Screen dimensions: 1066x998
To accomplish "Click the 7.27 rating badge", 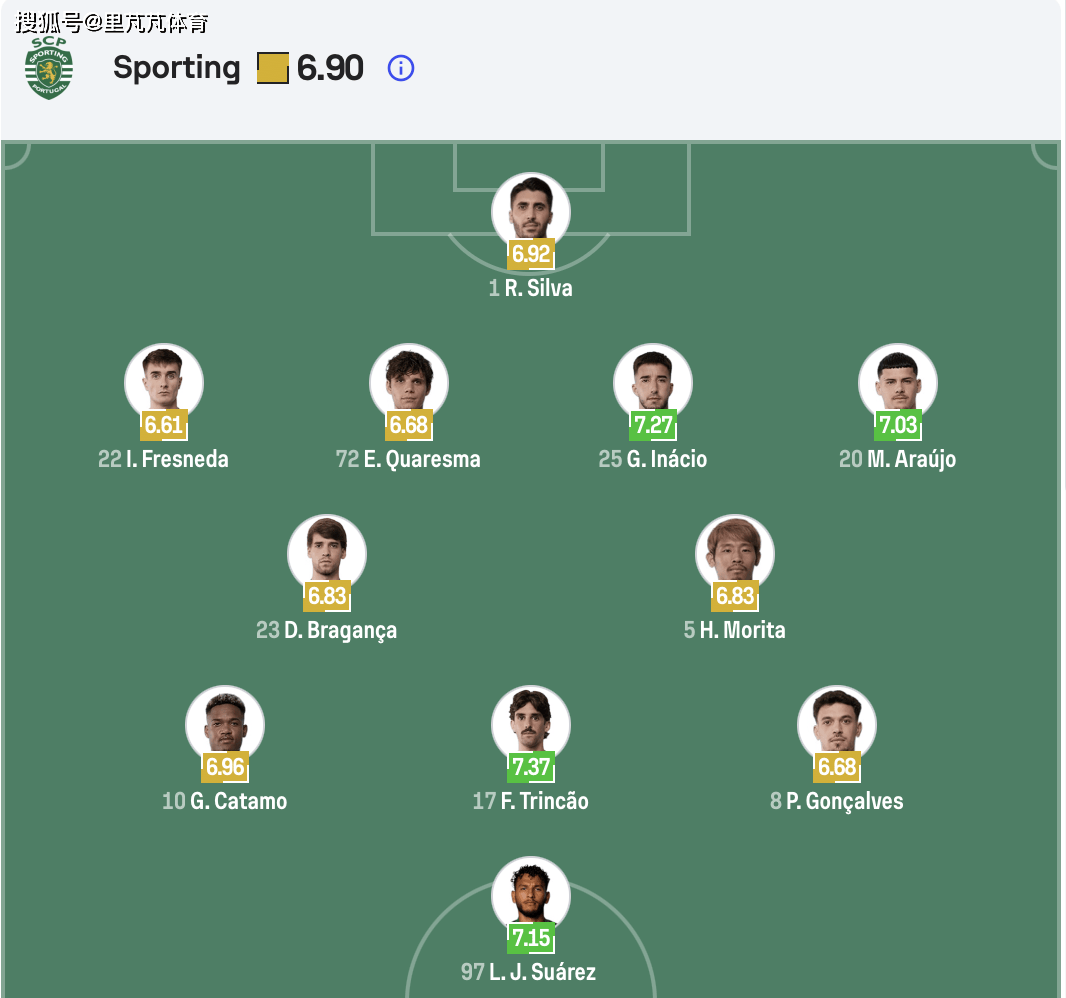I will 653,425.
